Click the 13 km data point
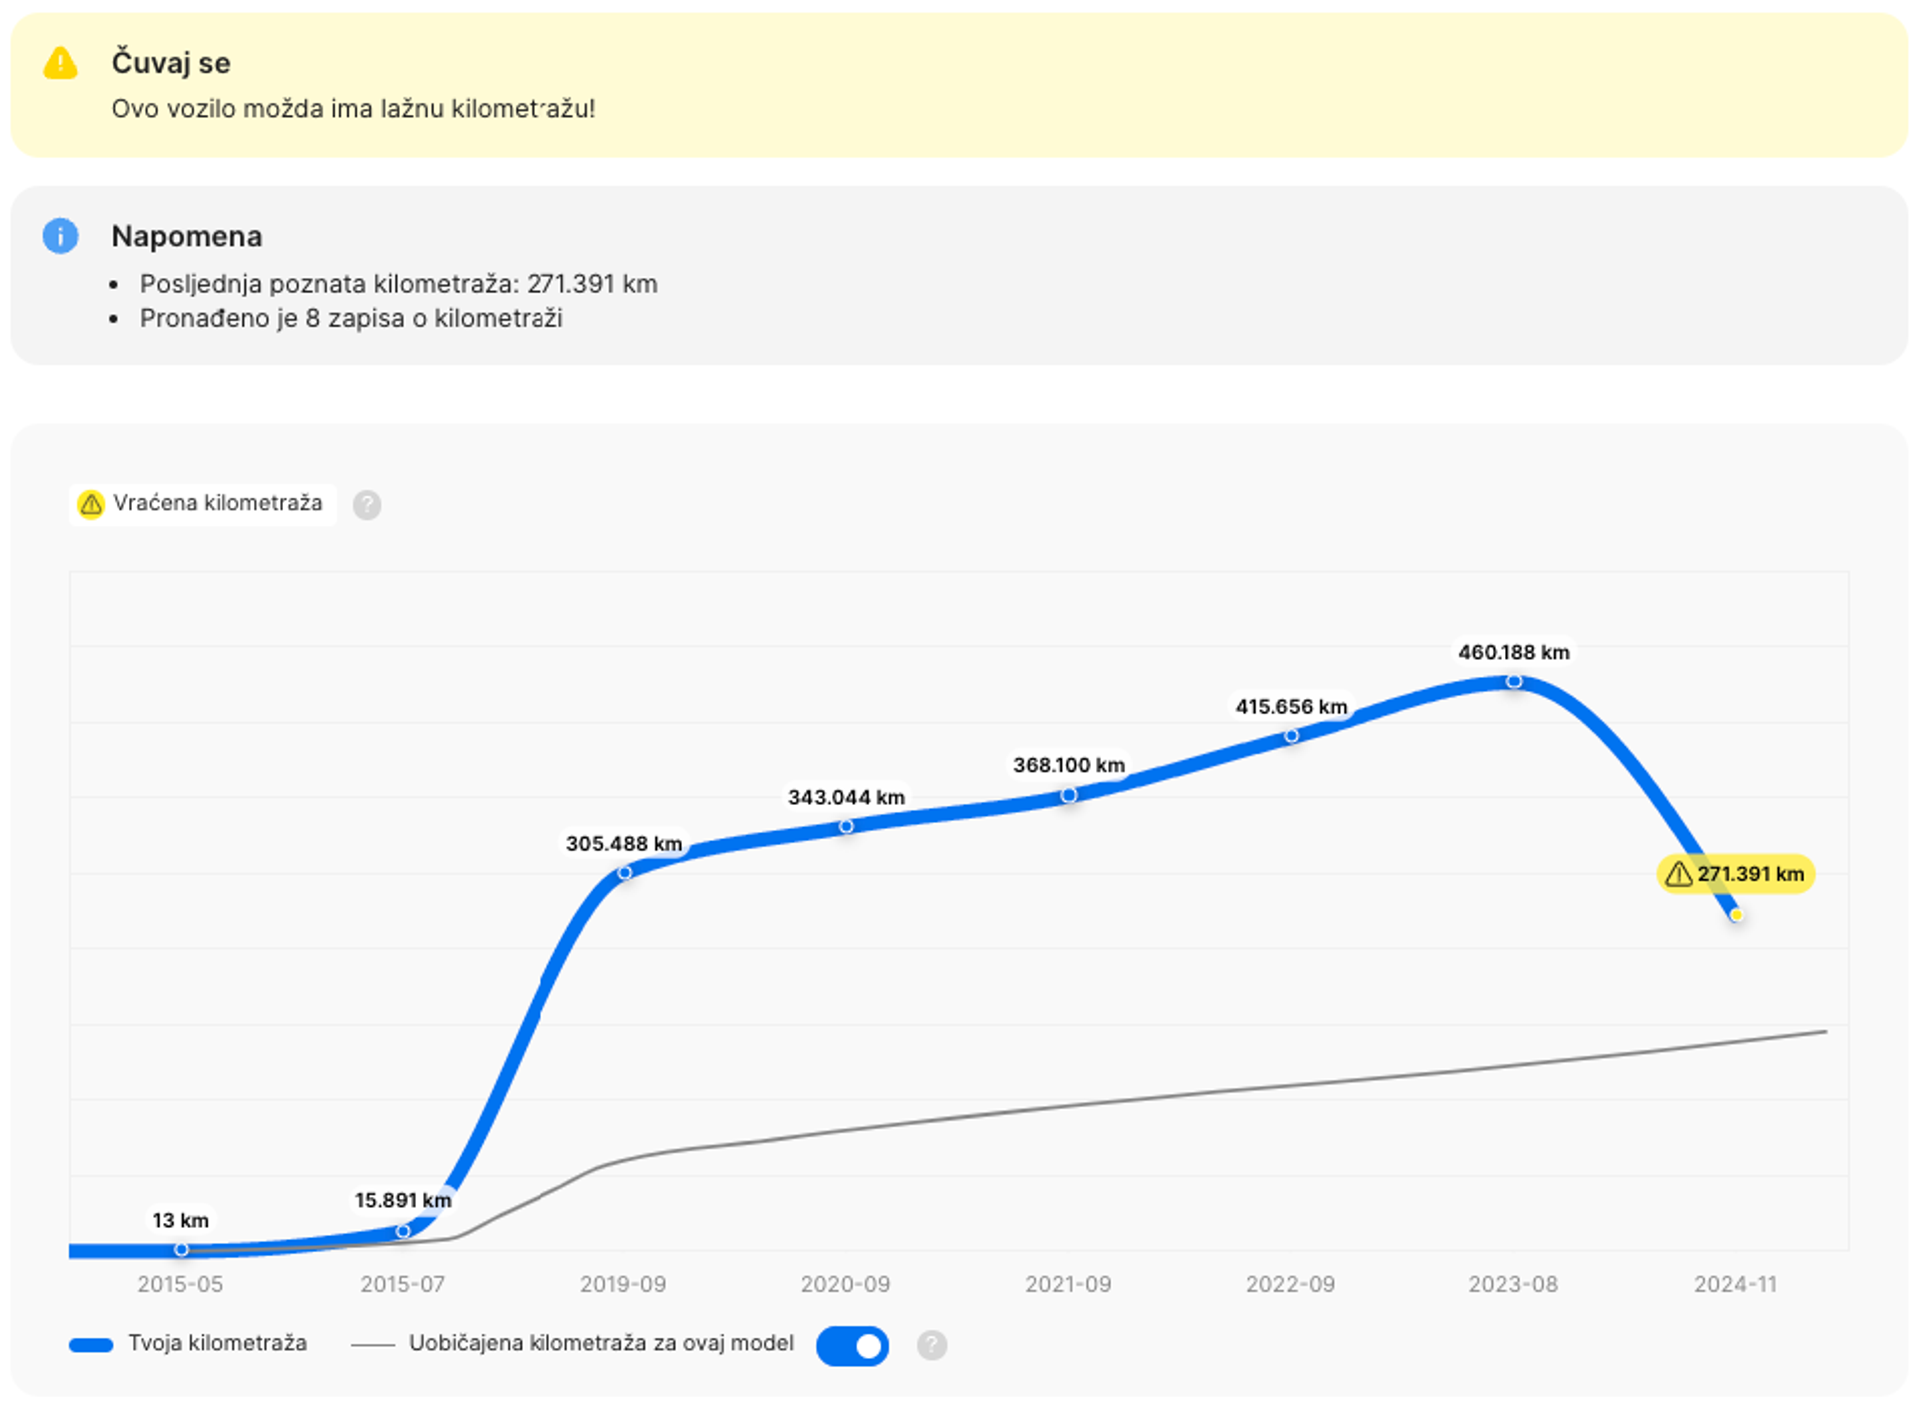Image resolution: width=1920 pixels, height=1406 pixels. point(181,1249)
